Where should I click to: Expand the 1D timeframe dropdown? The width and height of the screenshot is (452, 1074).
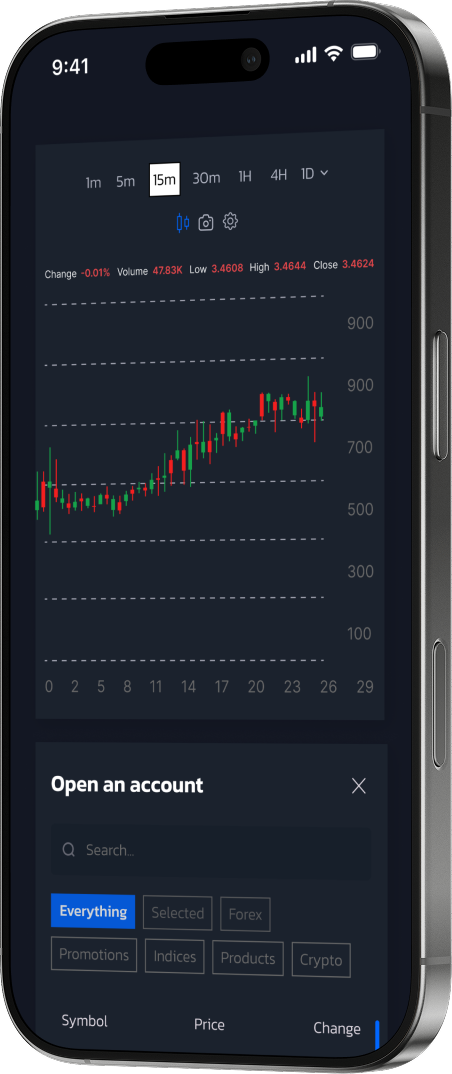click(x=314, y=174)
